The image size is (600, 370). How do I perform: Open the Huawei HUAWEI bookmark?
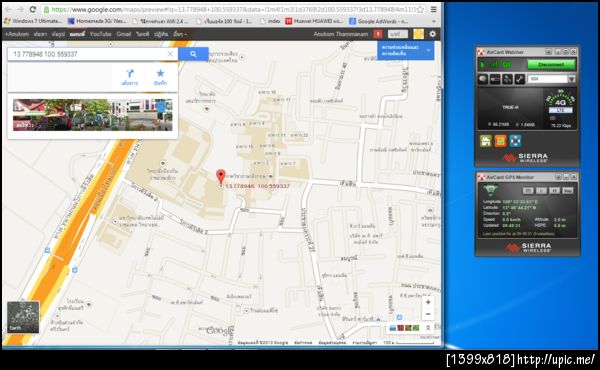314,21
